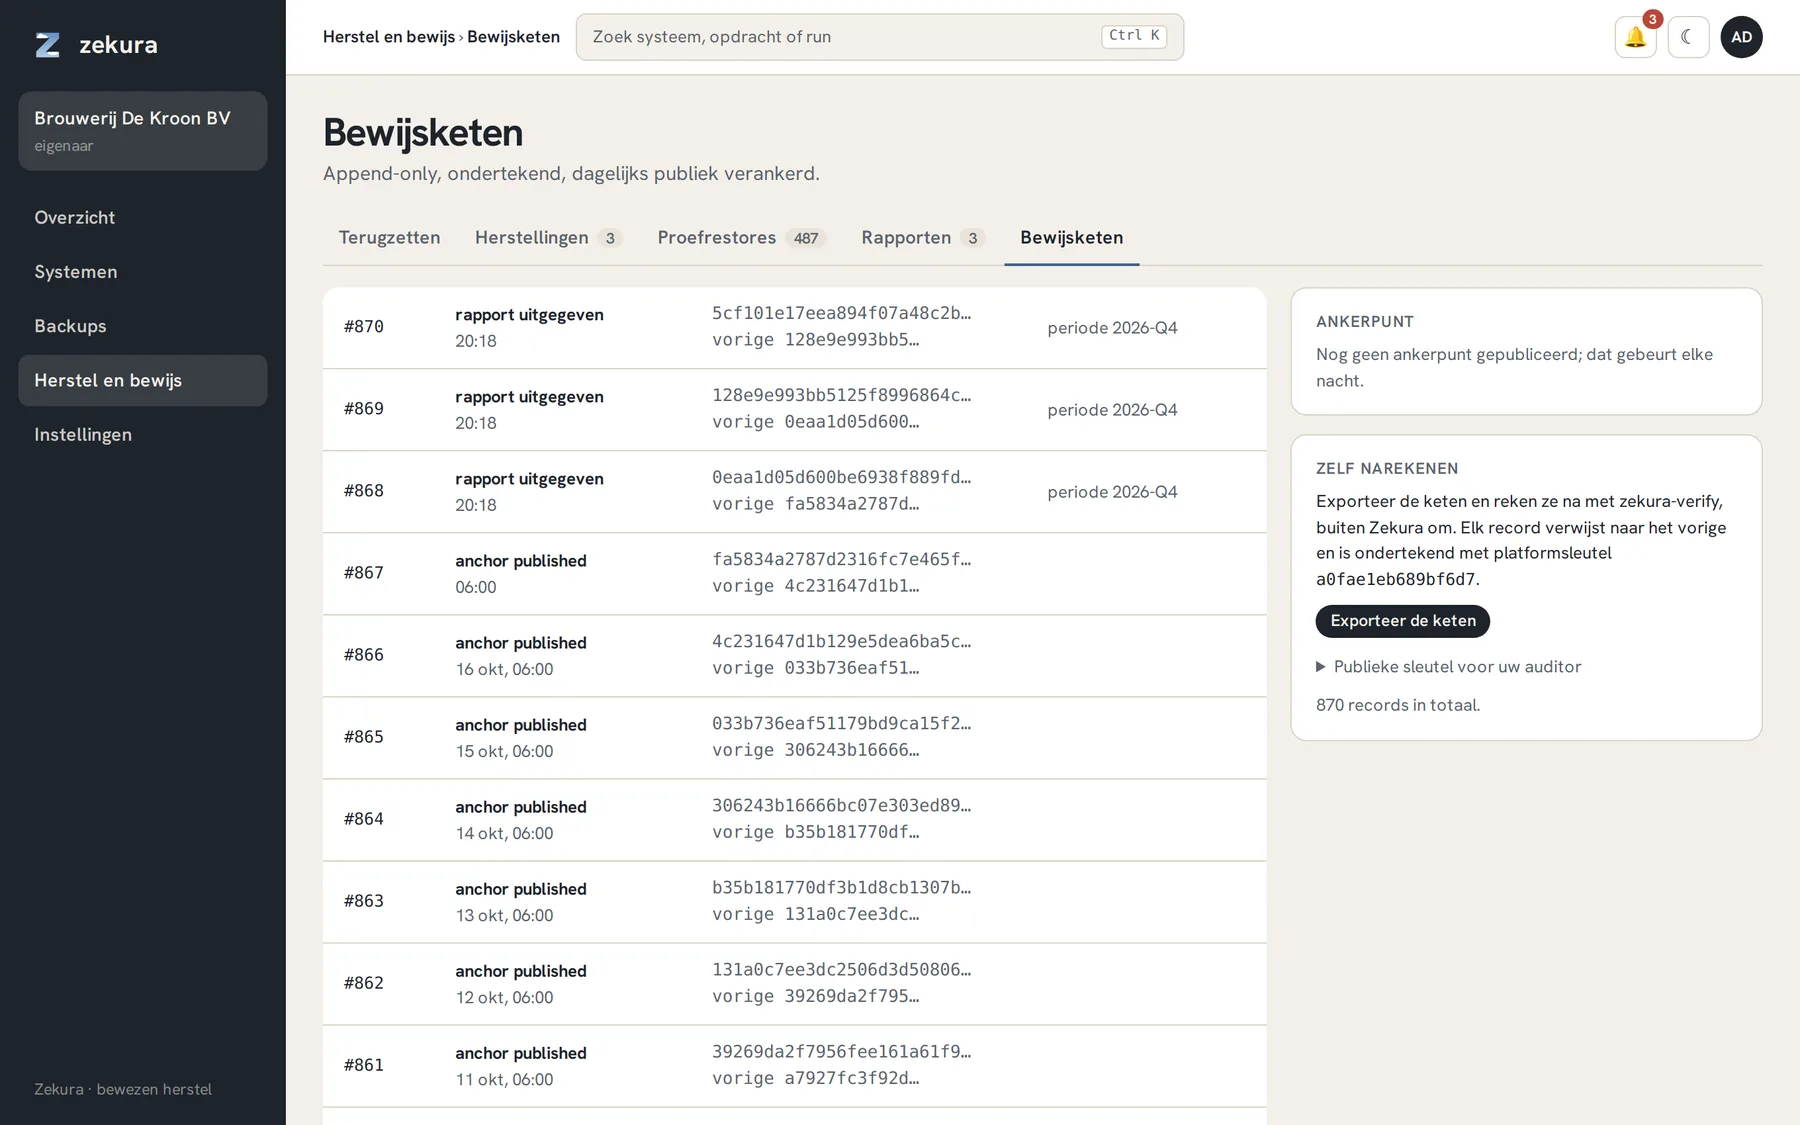
Task: Open the Brouwerij De Kroon BV switcher
Action: click(143, 131)
